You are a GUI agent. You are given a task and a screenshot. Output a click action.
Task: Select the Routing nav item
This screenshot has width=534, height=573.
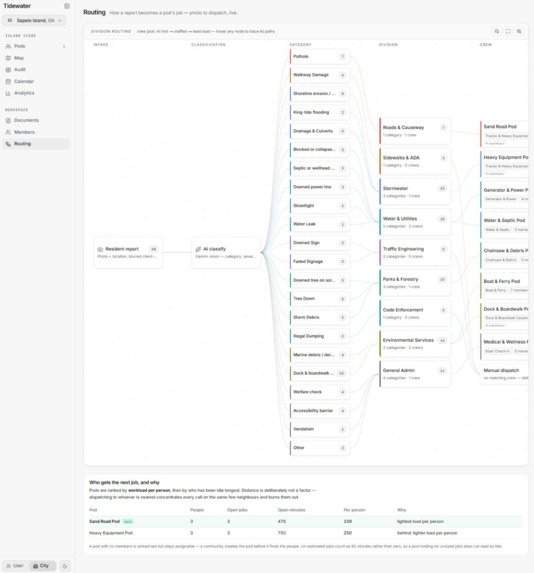coord(36,144)
